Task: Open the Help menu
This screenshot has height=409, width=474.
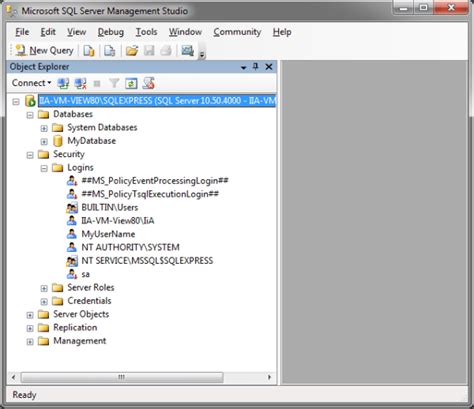Action: (282, 32)
